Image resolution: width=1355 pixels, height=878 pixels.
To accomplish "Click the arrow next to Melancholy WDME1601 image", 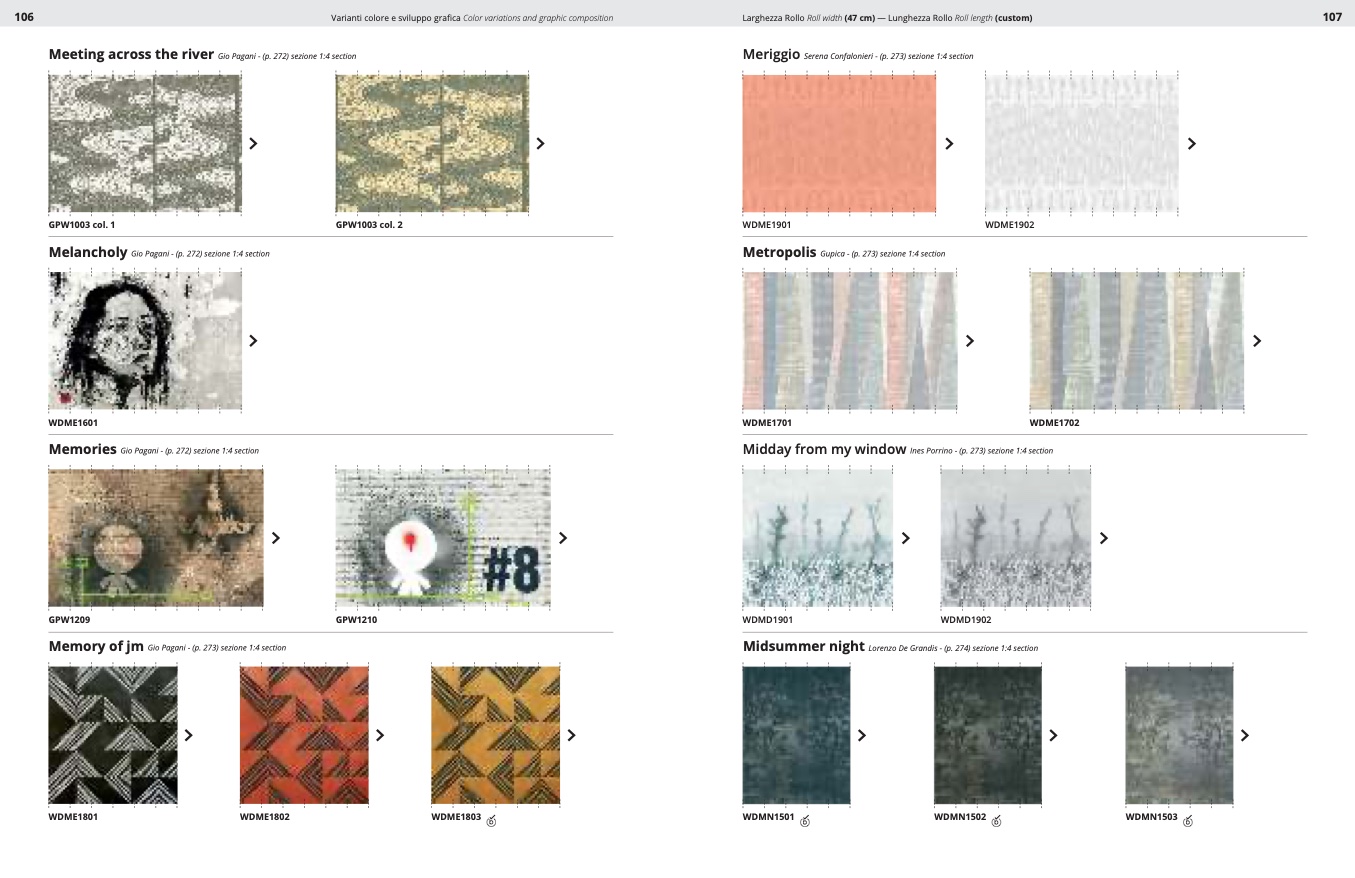I will click(x=253, y=341).
